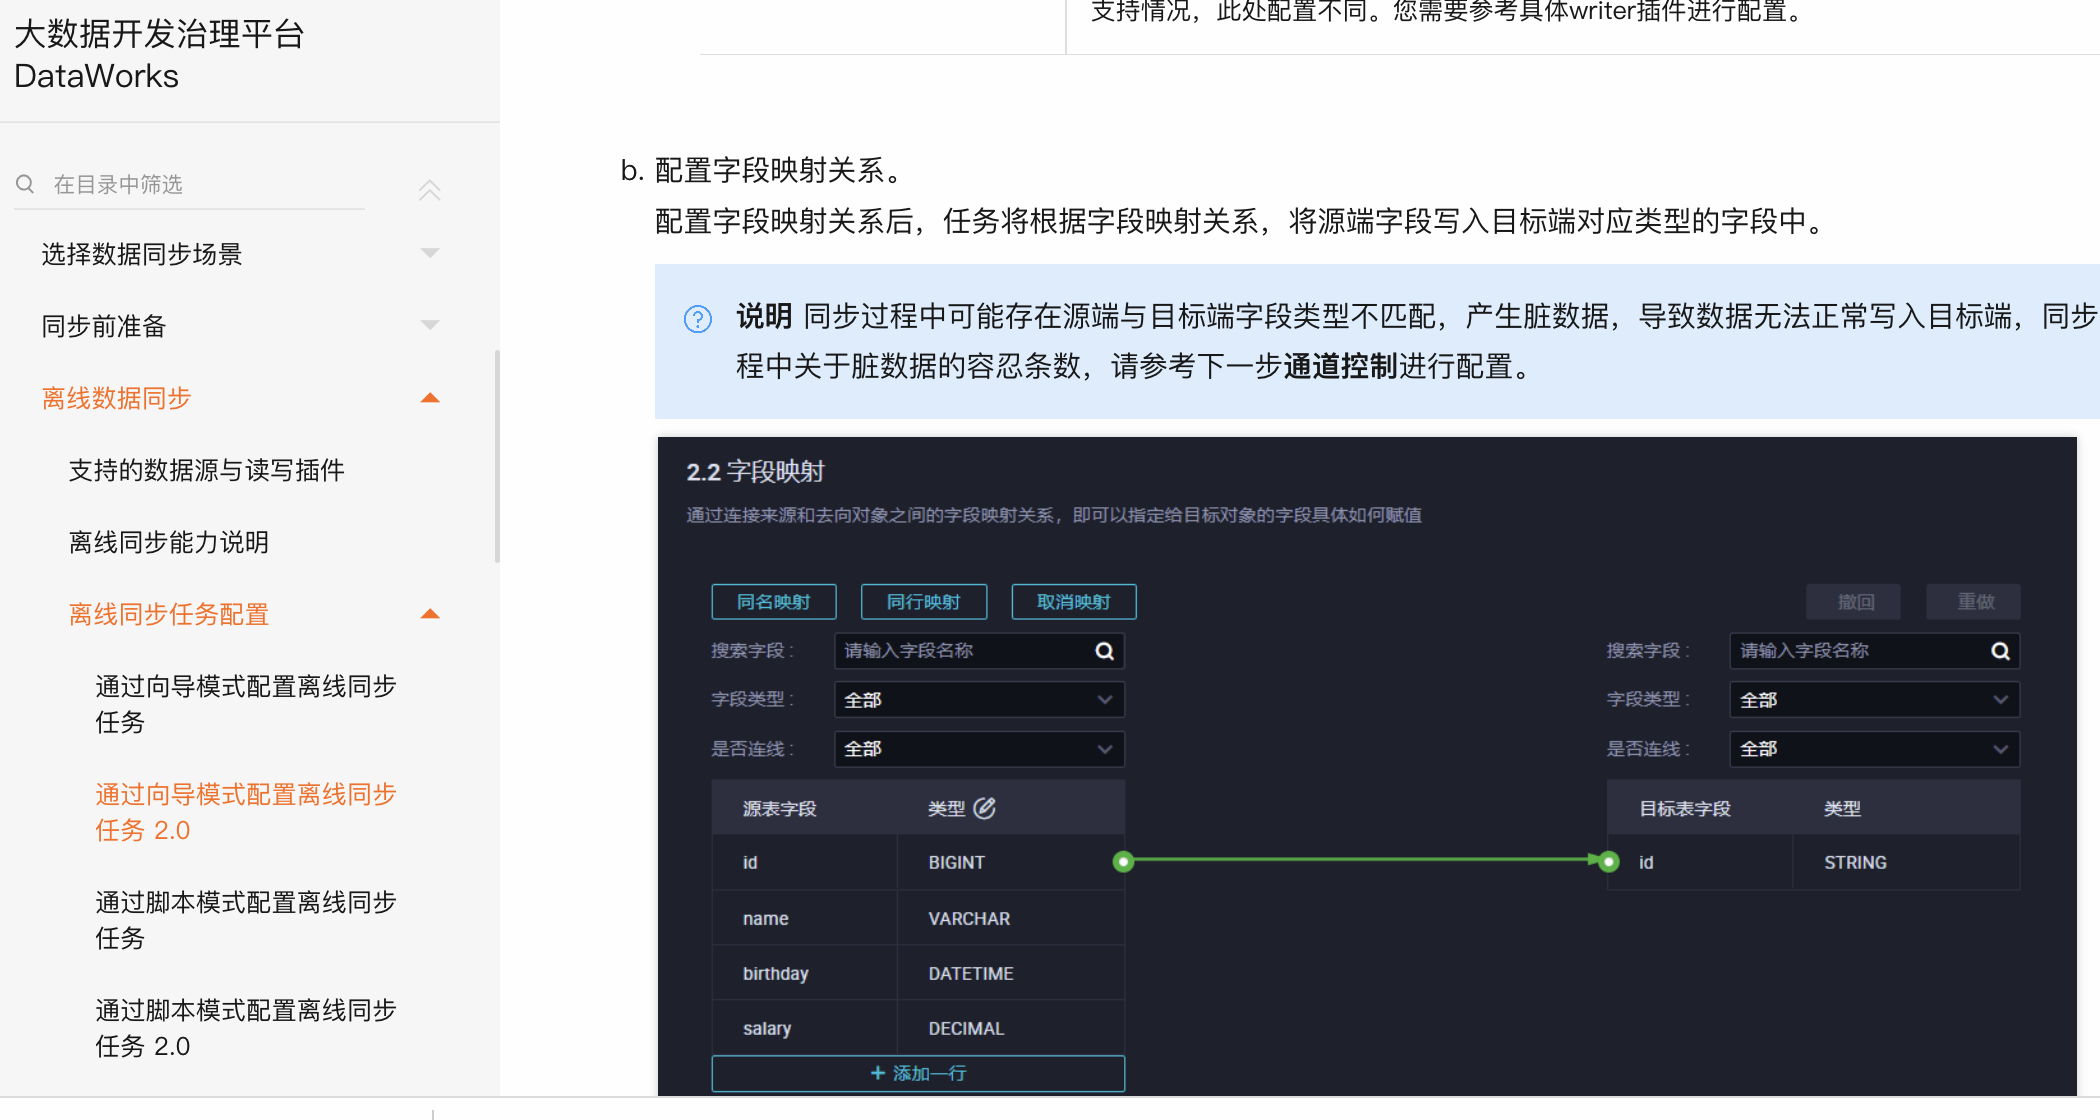2100x1120 pixels.
Task: Expand the 同步前准备 section
Action: tap(430, 325)
